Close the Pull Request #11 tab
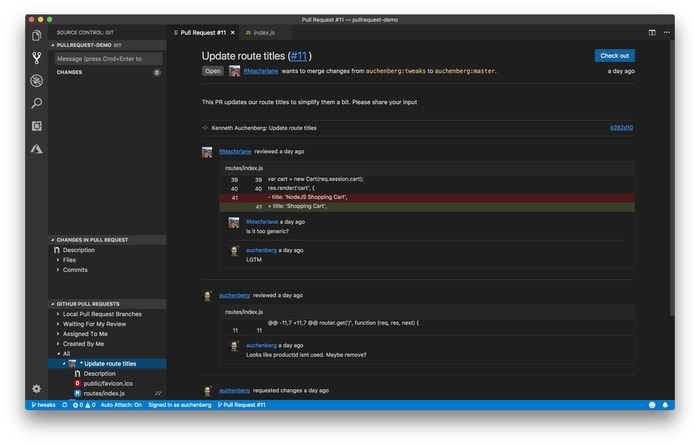The image size is (700, 446). [x=233, y=33]
